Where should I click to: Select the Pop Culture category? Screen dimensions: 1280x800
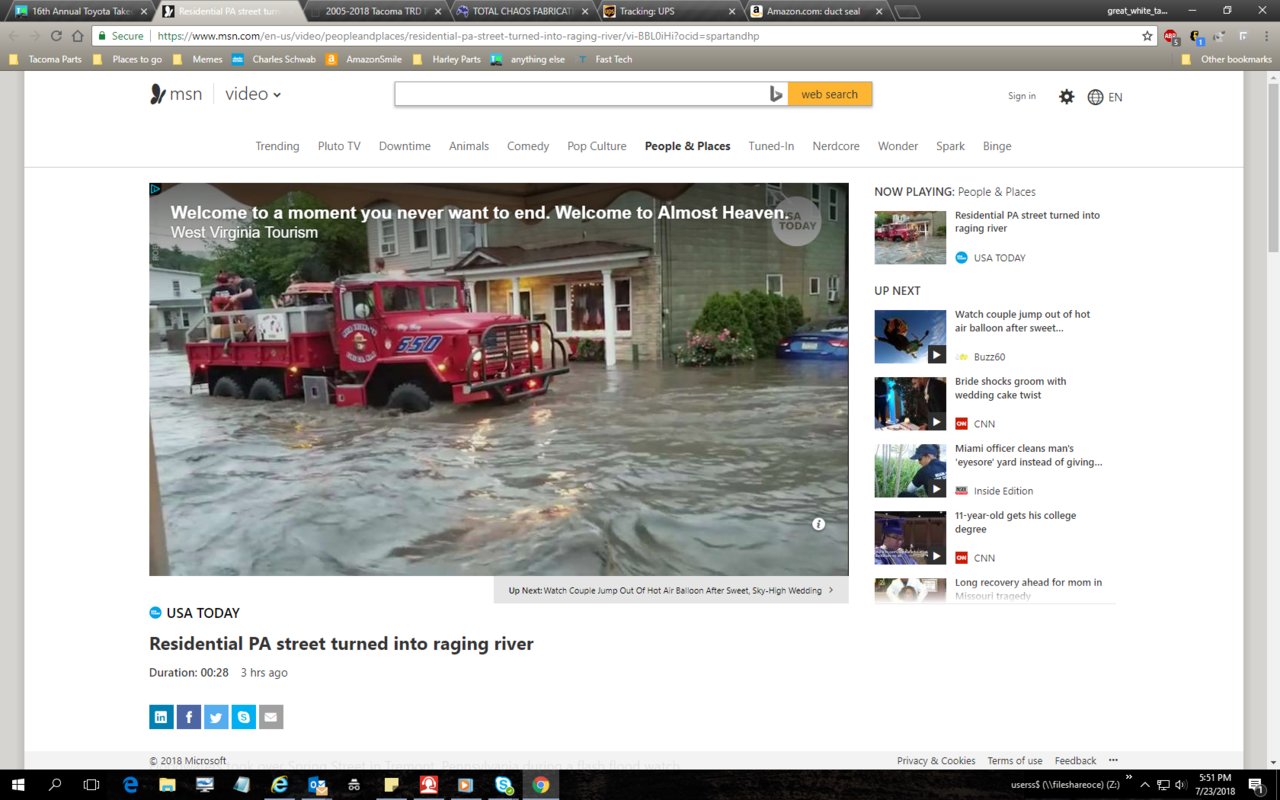597,146
